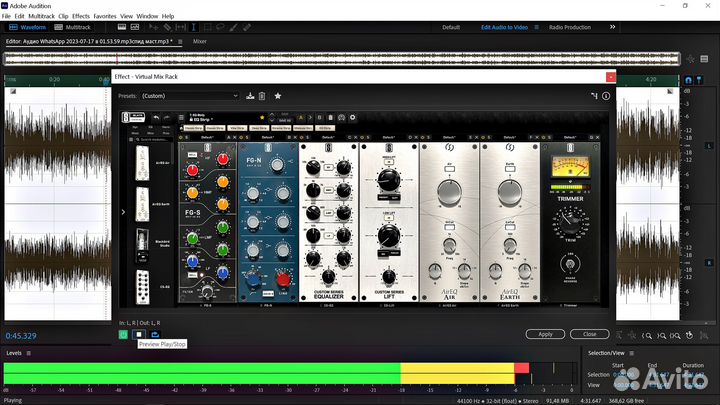The image size is (720, 405).
Task: Open the Window menu
Action: (147, 16)
